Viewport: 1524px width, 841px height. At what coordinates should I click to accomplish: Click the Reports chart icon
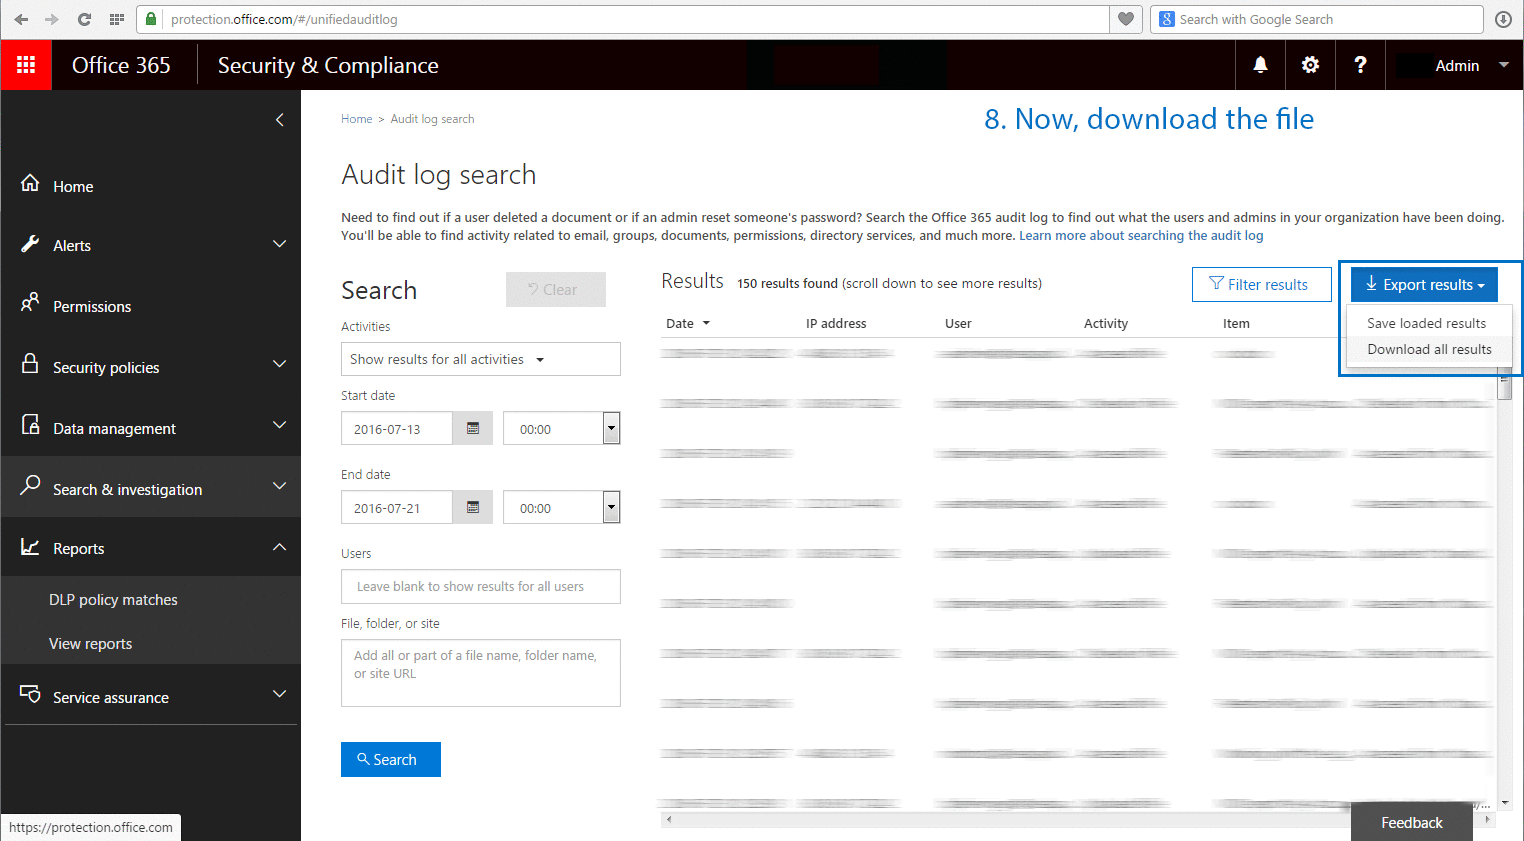pos(30,547)
